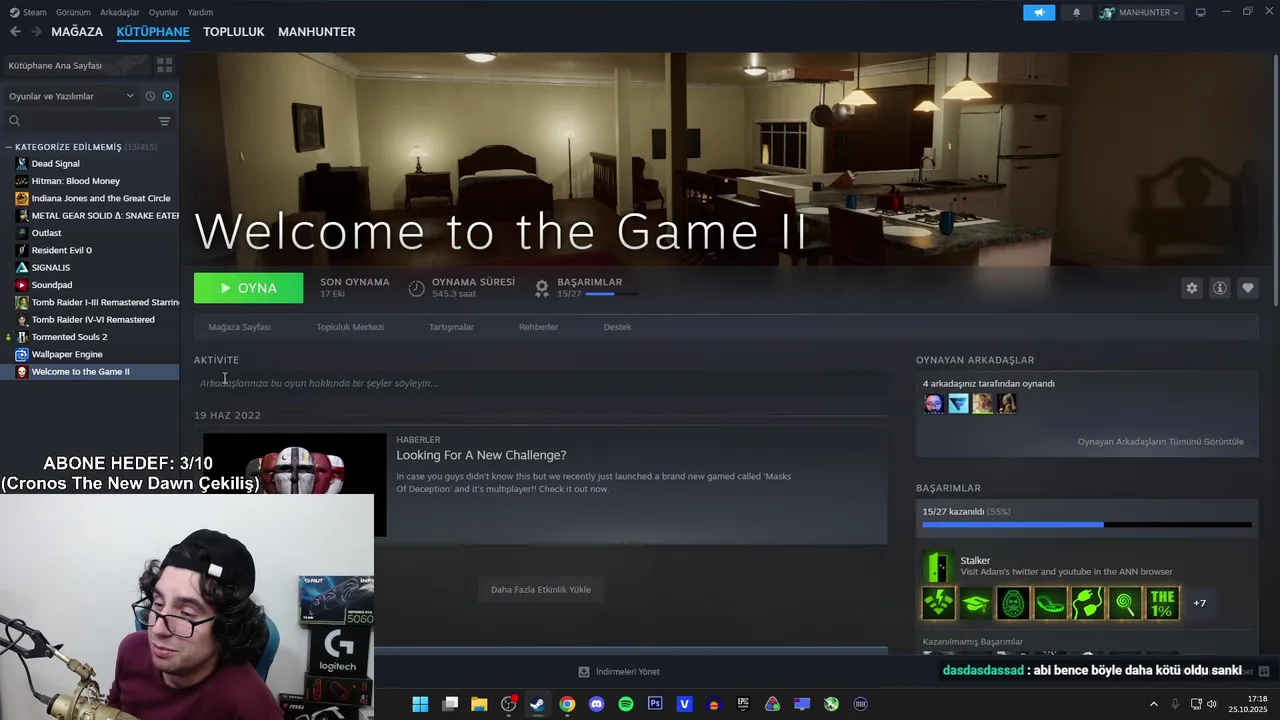View the graduation cap achievement icon
Screen dimensions: 1280x720
(976, 603)
